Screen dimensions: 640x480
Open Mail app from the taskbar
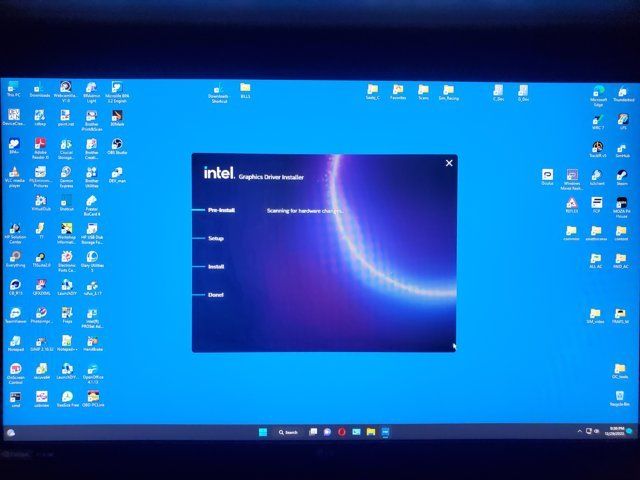(x=356, y=432)
